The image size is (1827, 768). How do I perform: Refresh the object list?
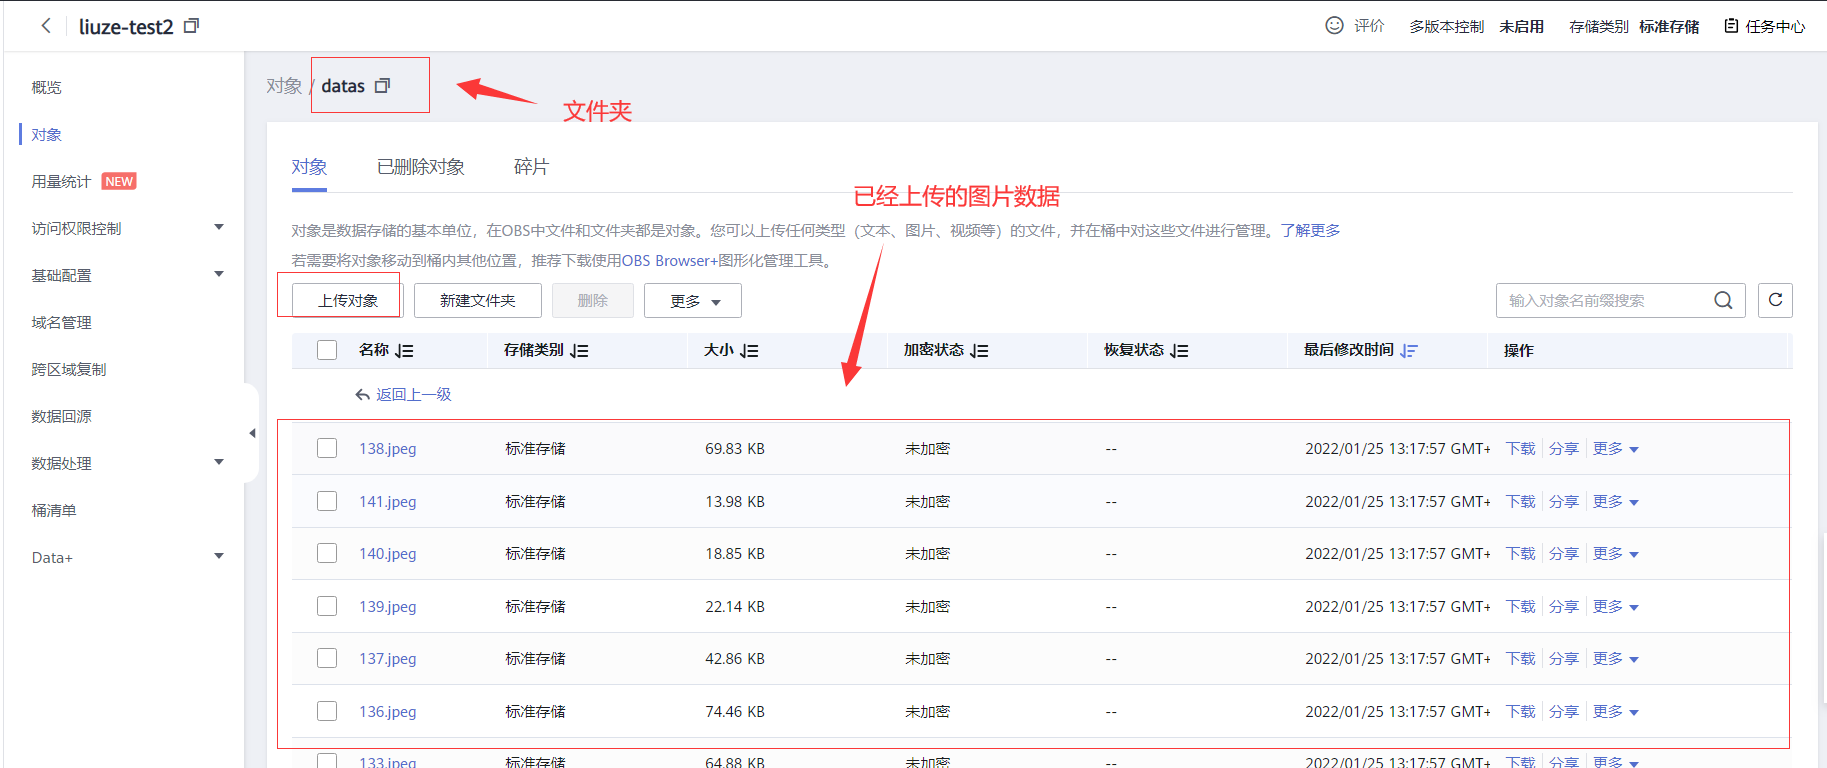coord(1775,300)
